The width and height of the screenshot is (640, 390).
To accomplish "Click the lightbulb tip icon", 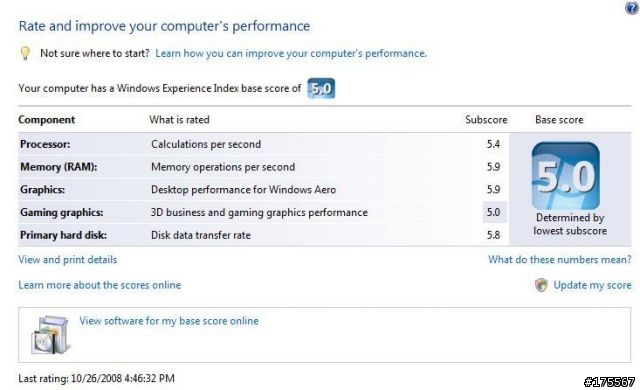I will [25, 53].
